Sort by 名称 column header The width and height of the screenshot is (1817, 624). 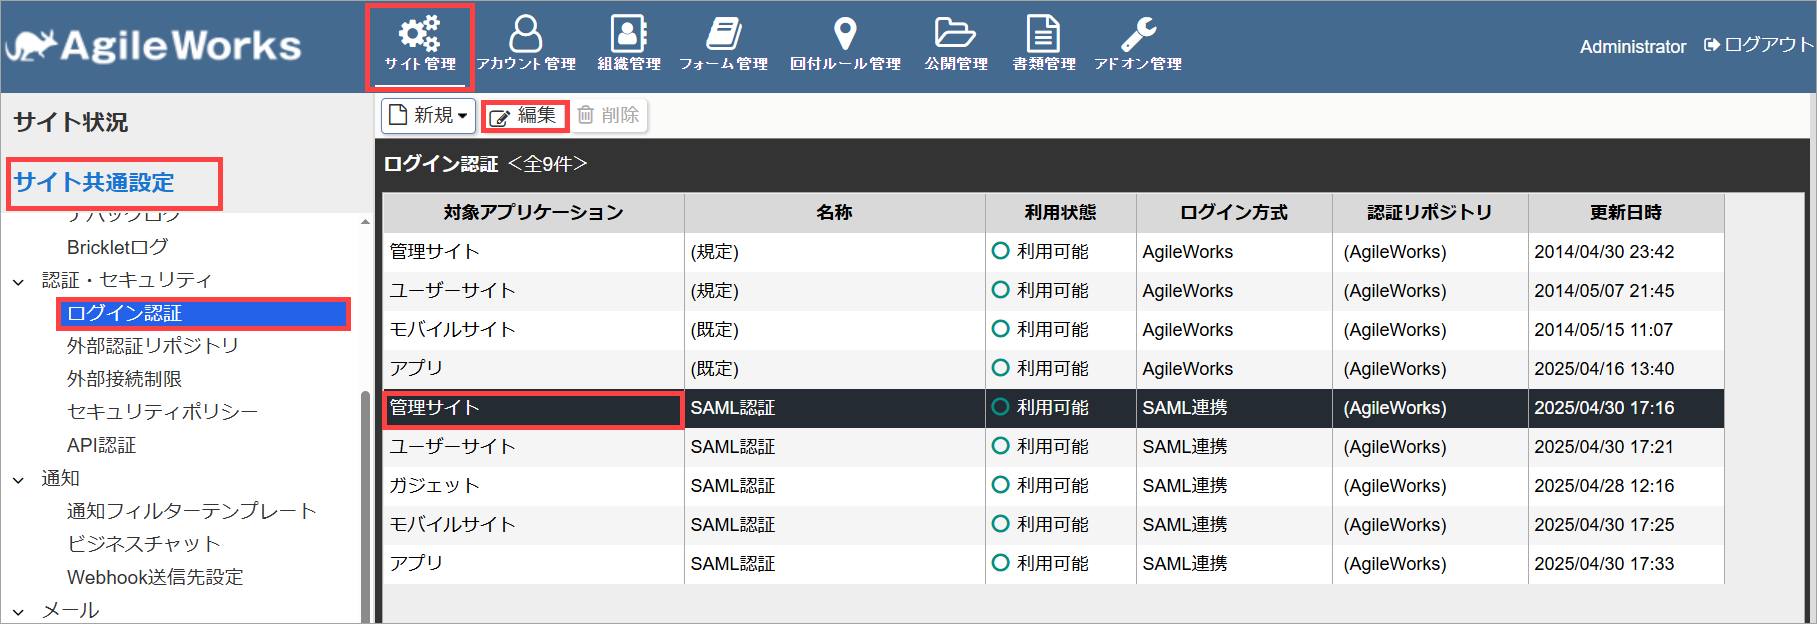pos(835,212)
